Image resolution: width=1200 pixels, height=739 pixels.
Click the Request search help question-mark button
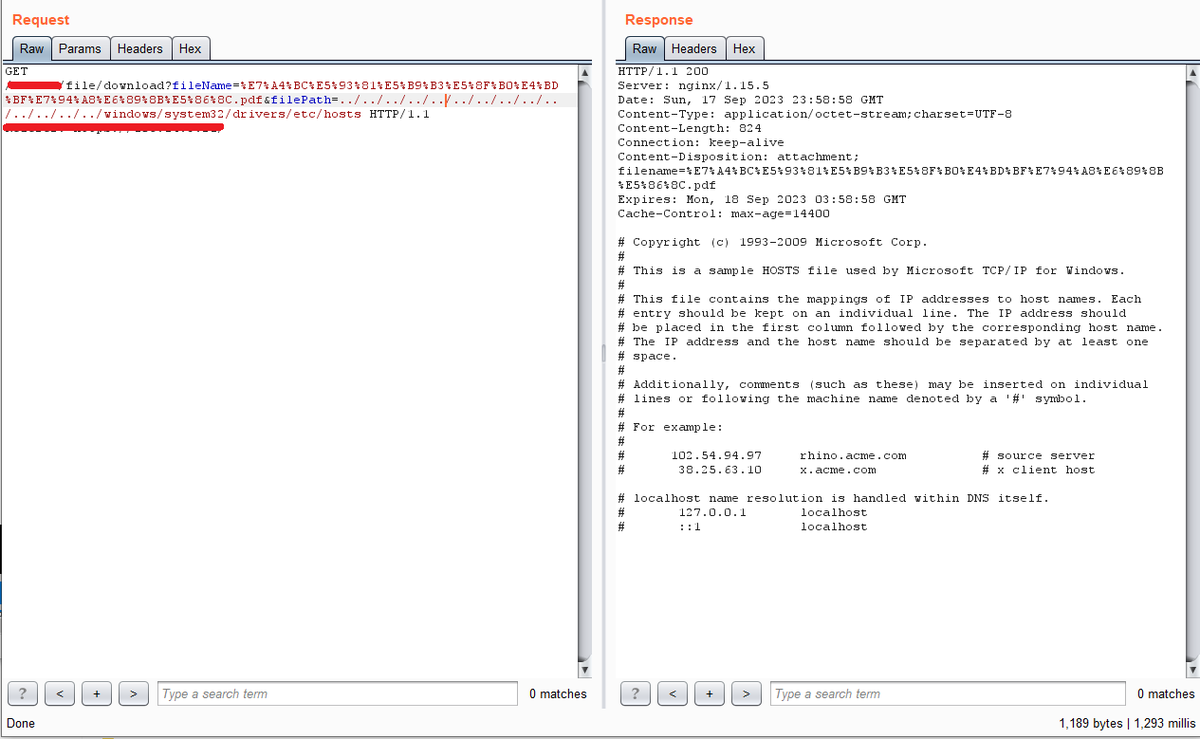[23, 693]
